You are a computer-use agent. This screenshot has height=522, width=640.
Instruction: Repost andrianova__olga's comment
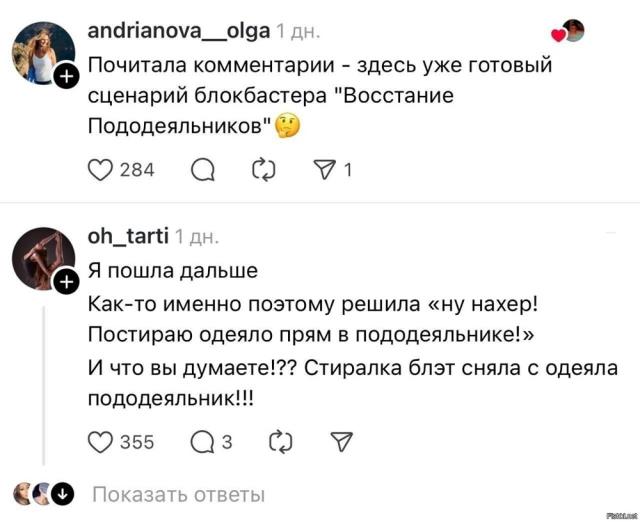point(264,170)
